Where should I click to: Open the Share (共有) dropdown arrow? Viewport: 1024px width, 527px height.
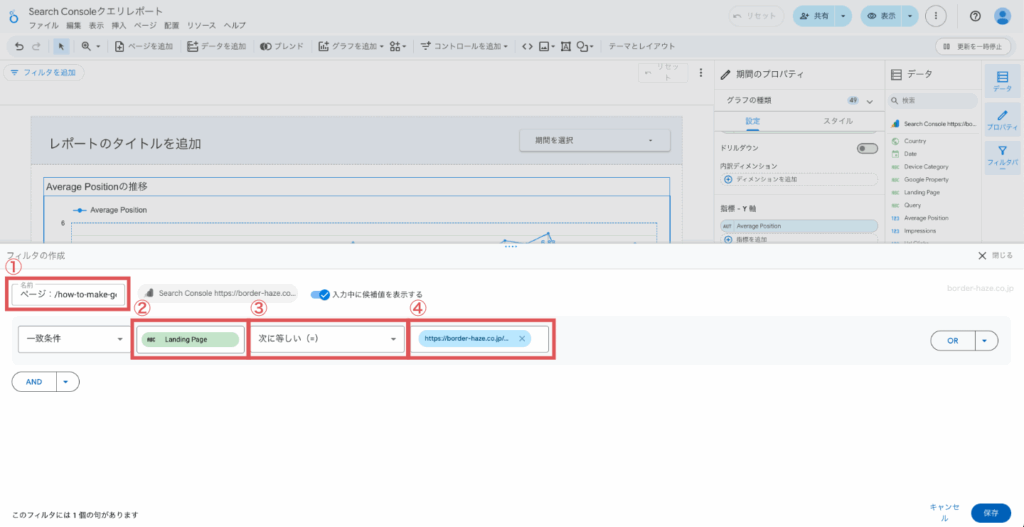844,16
